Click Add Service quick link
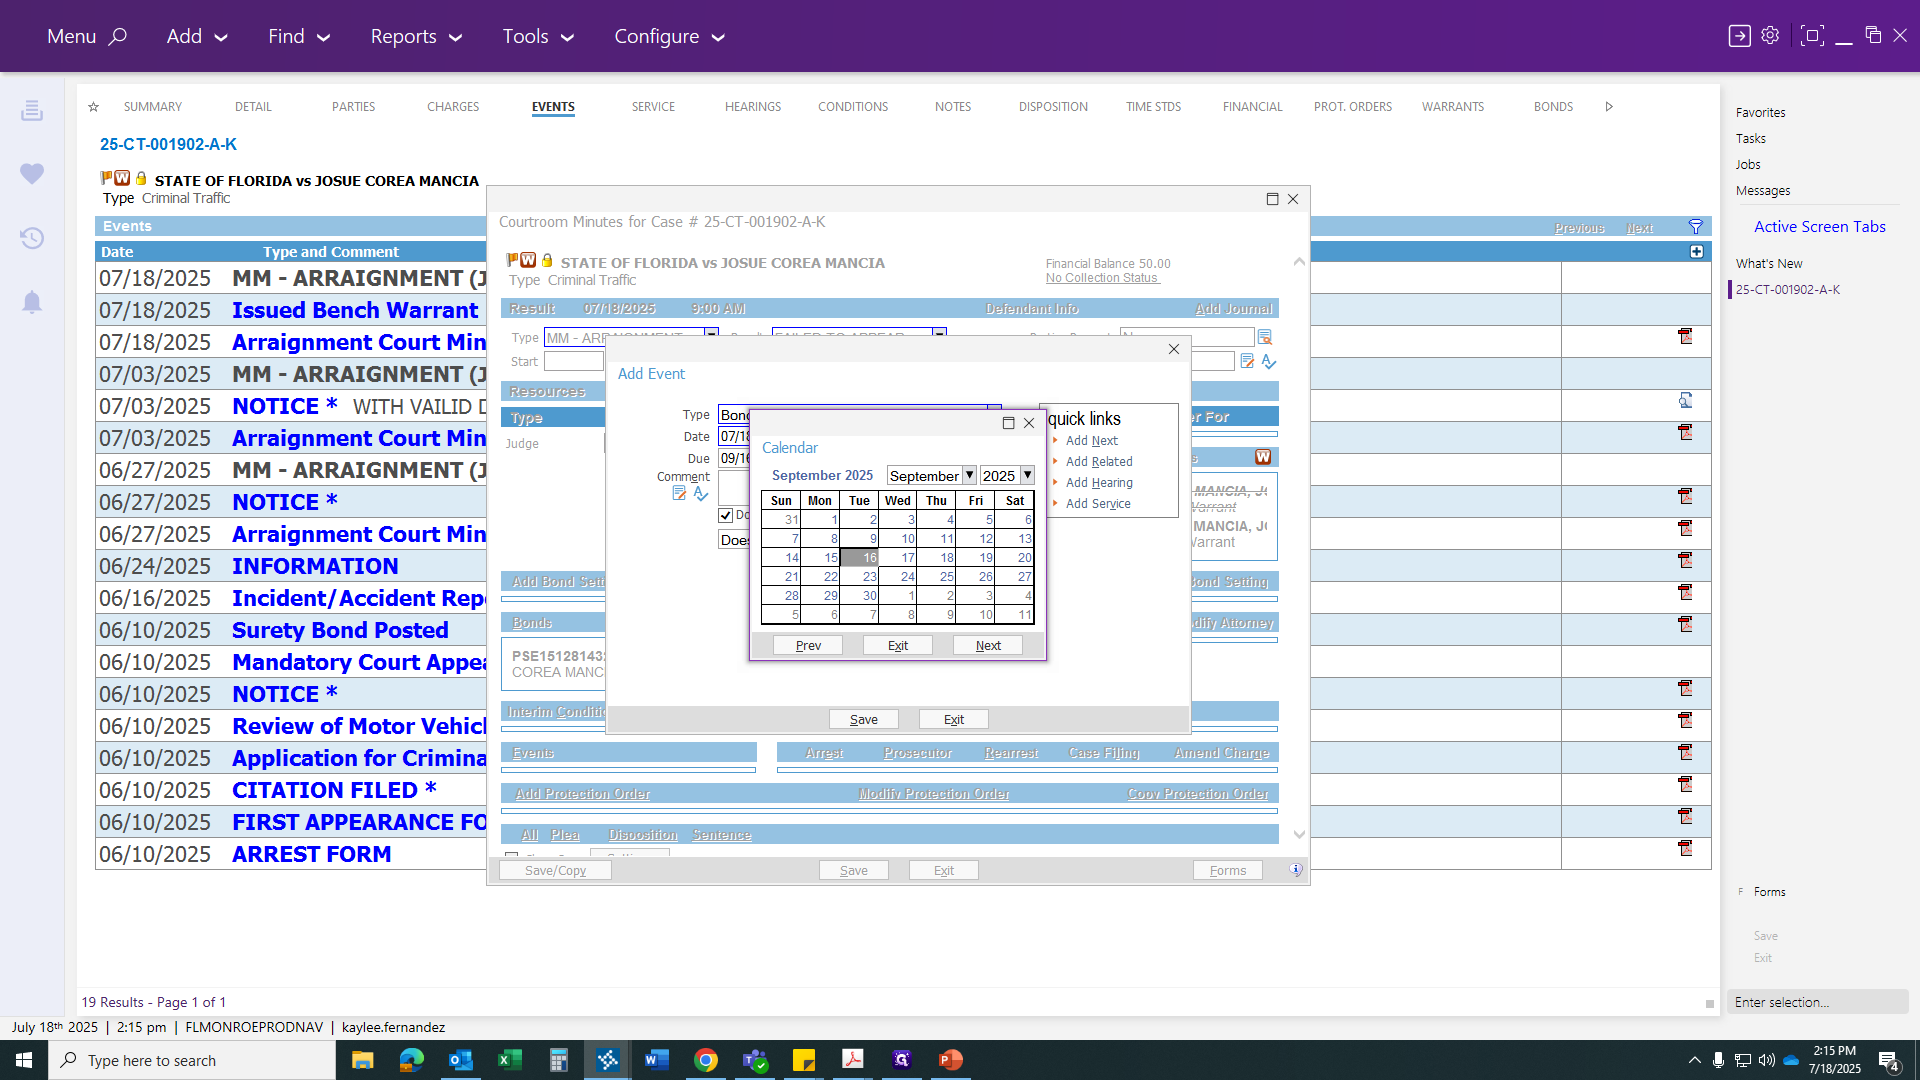This screenshot has width=1920, height=1080. [x=1098, y=504]
